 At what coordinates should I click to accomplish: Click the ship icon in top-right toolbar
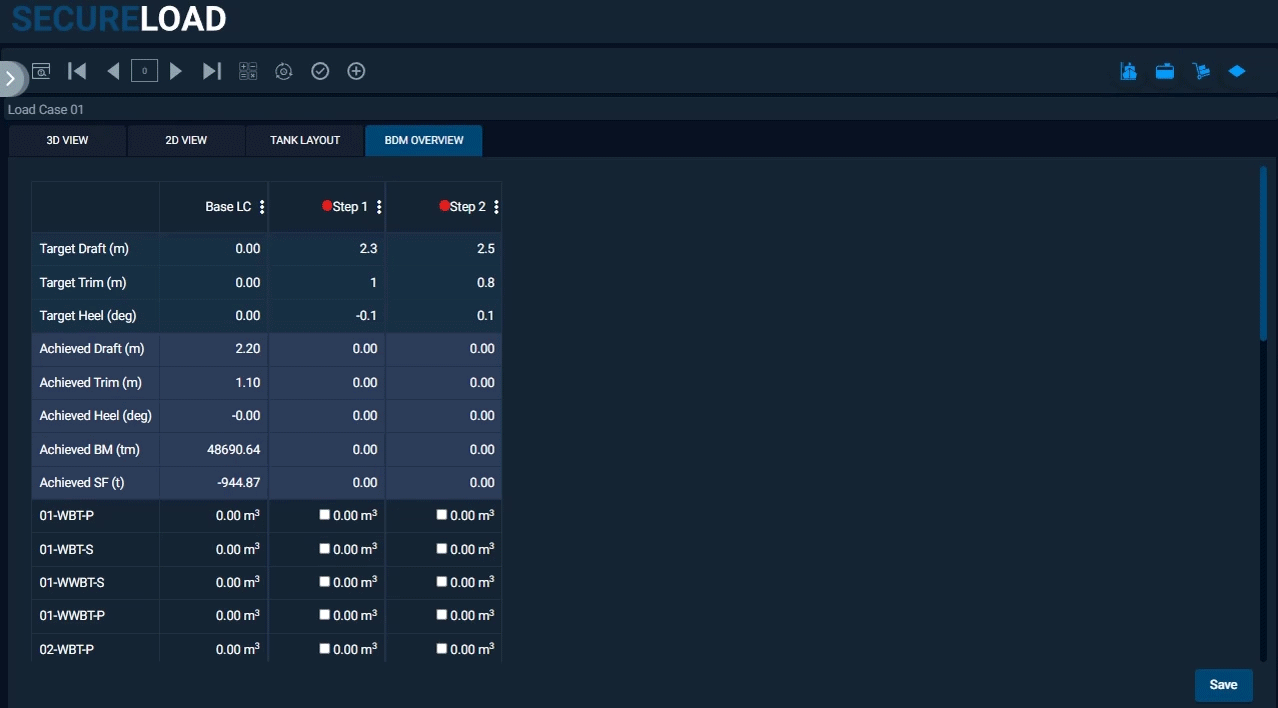(x=1128, y=71)
